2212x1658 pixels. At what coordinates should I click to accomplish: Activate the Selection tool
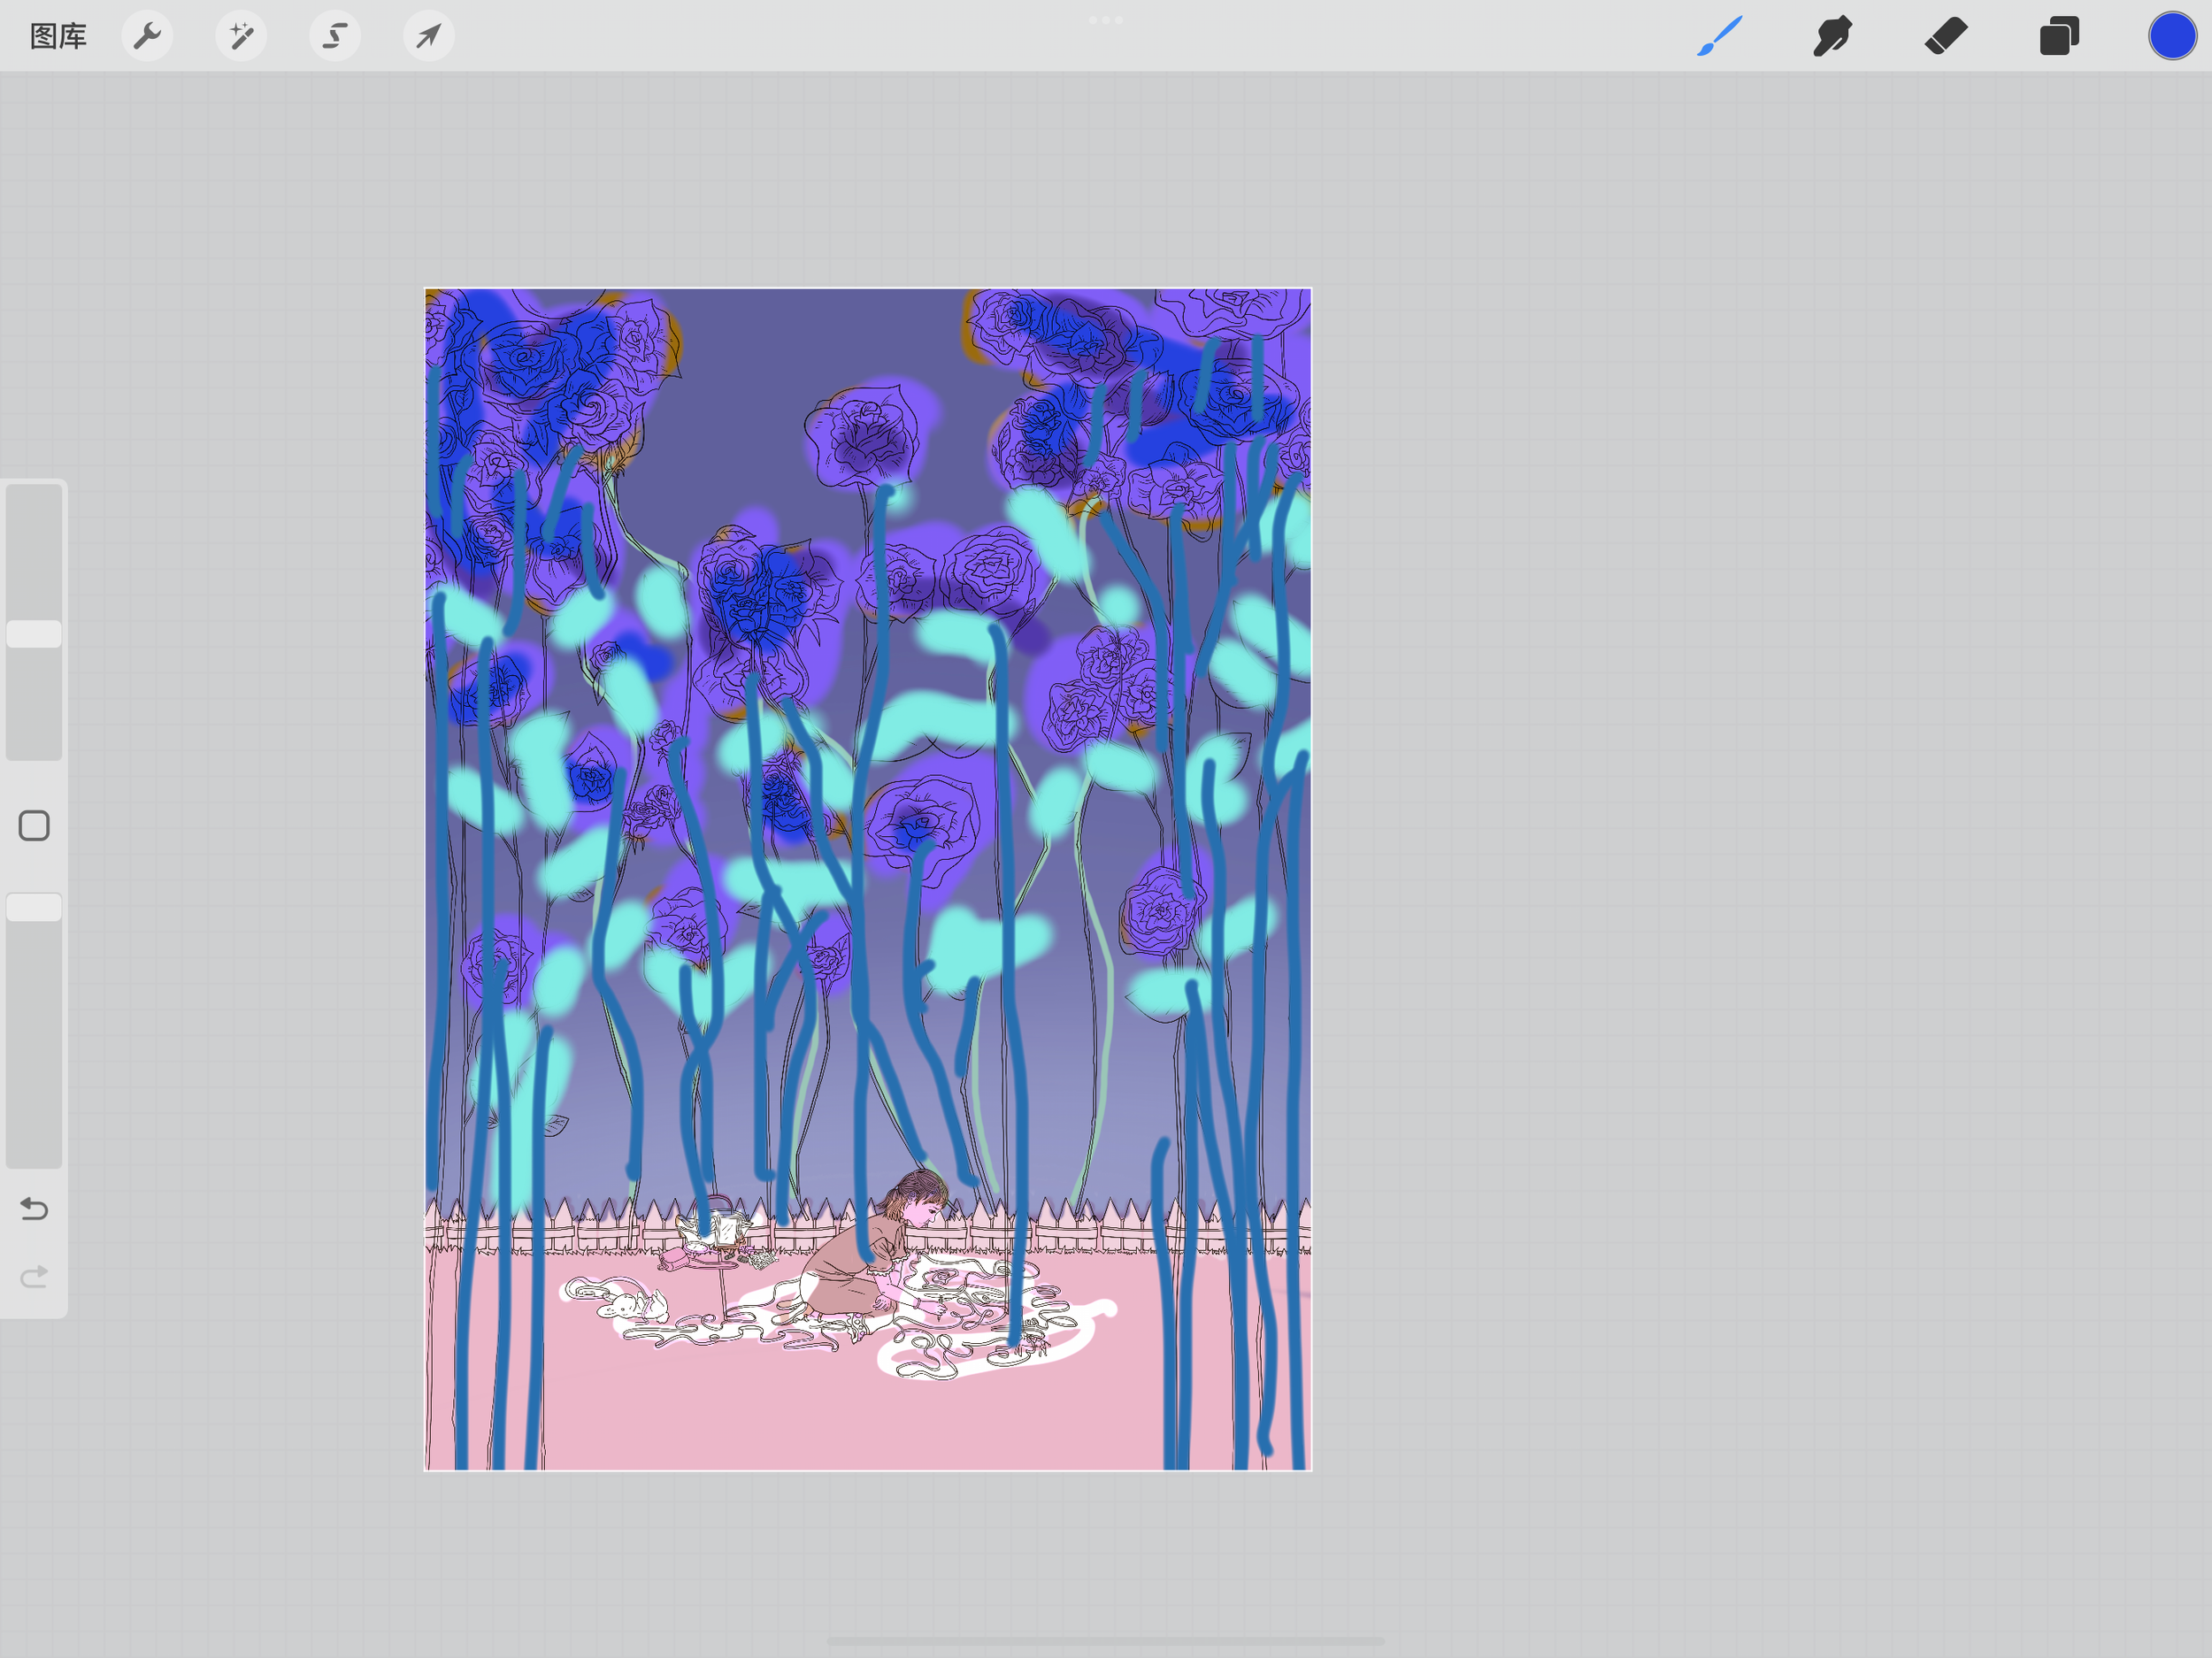[335, 36]
